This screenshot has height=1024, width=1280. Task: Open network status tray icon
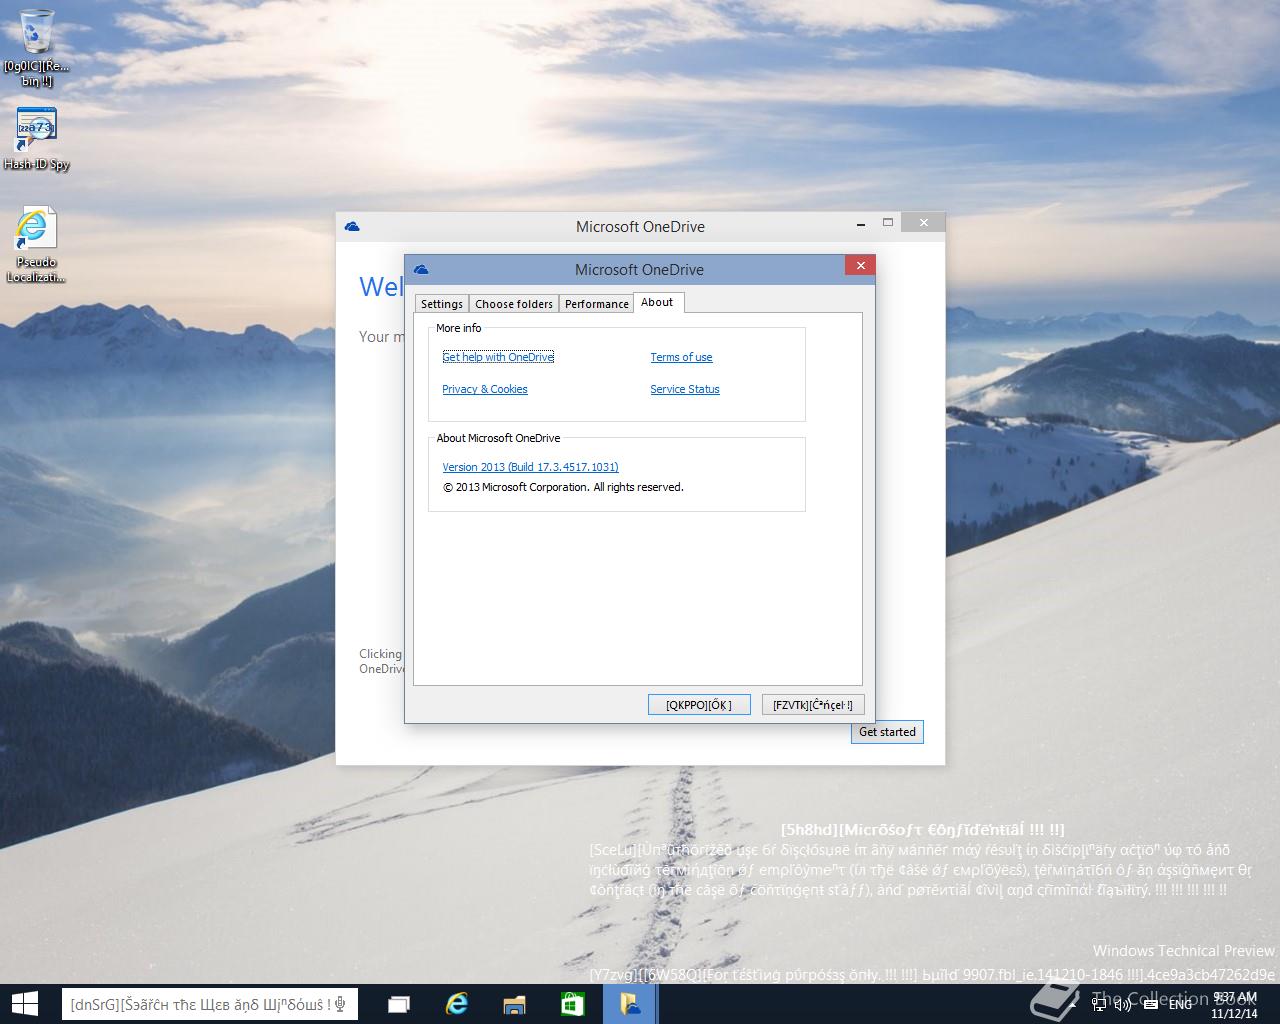[x=1099, y=1004]
